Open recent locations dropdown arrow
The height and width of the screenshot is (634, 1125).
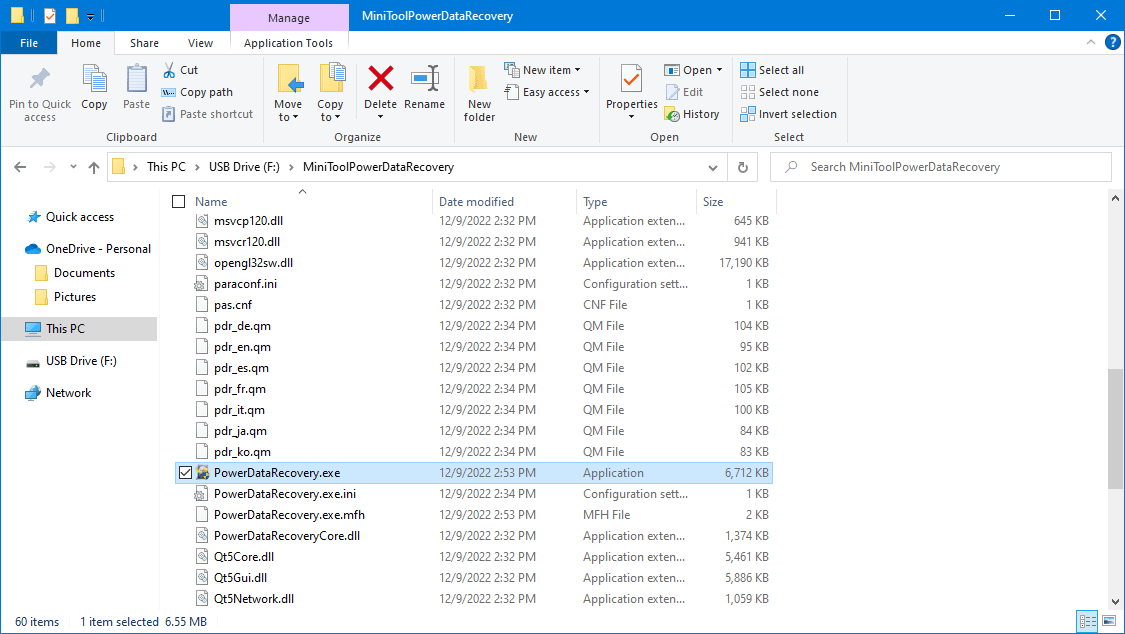tap(73, 167)
